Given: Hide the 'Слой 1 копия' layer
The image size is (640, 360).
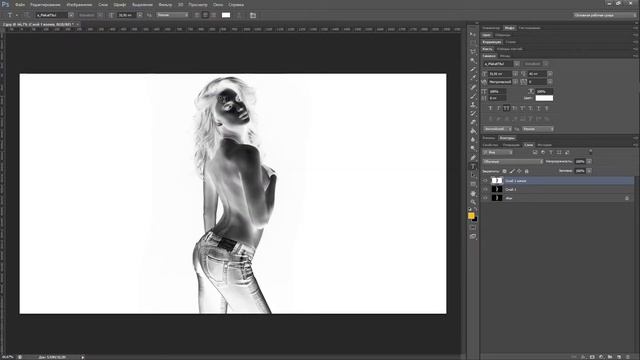Looking at the screenshot, I should (x=485, y=180).
